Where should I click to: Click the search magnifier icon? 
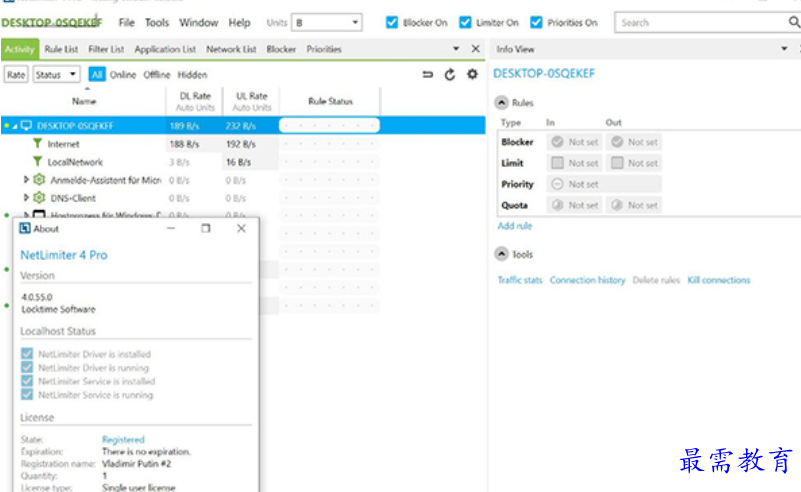tap(794, 22)
